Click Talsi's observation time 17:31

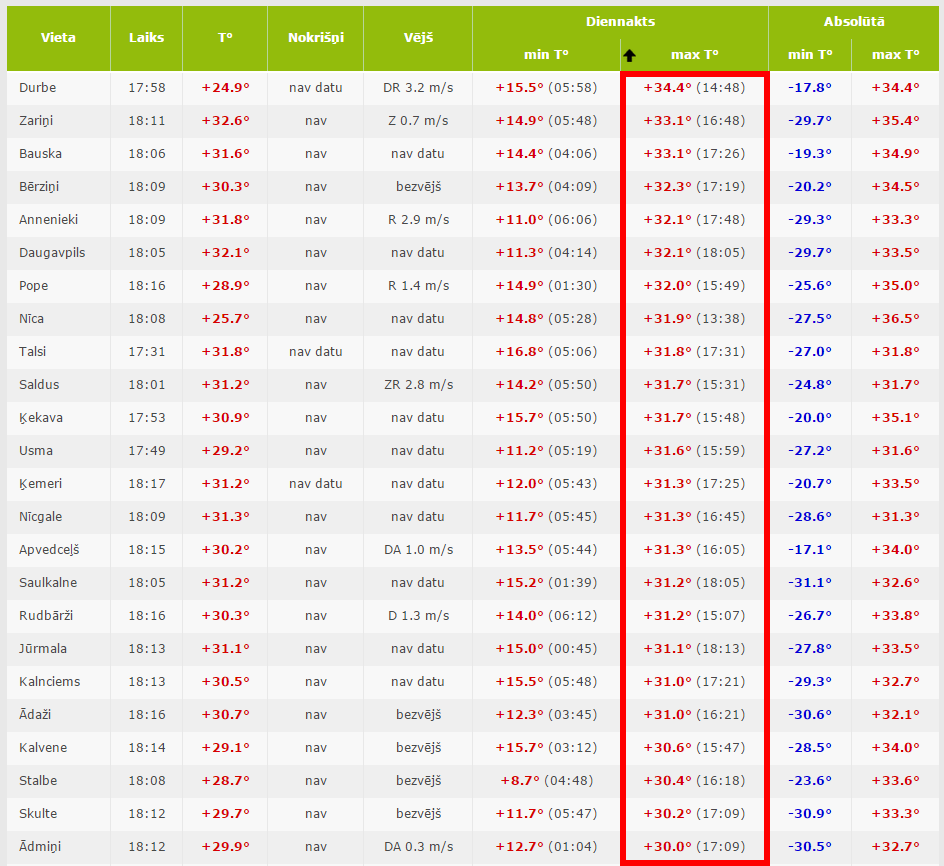point(146,351)
